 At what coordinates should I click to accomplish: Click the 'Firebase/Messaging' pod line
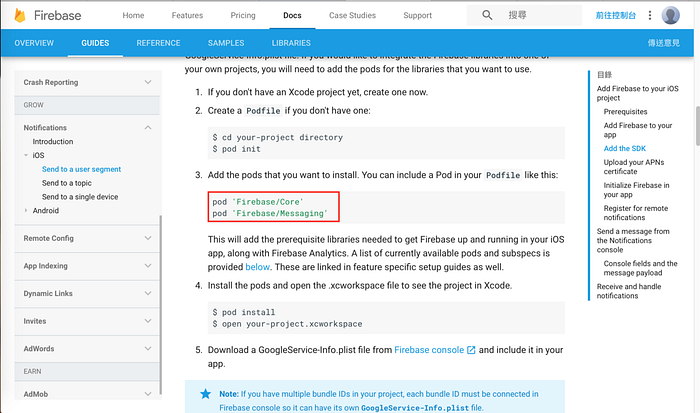[270, 213]
